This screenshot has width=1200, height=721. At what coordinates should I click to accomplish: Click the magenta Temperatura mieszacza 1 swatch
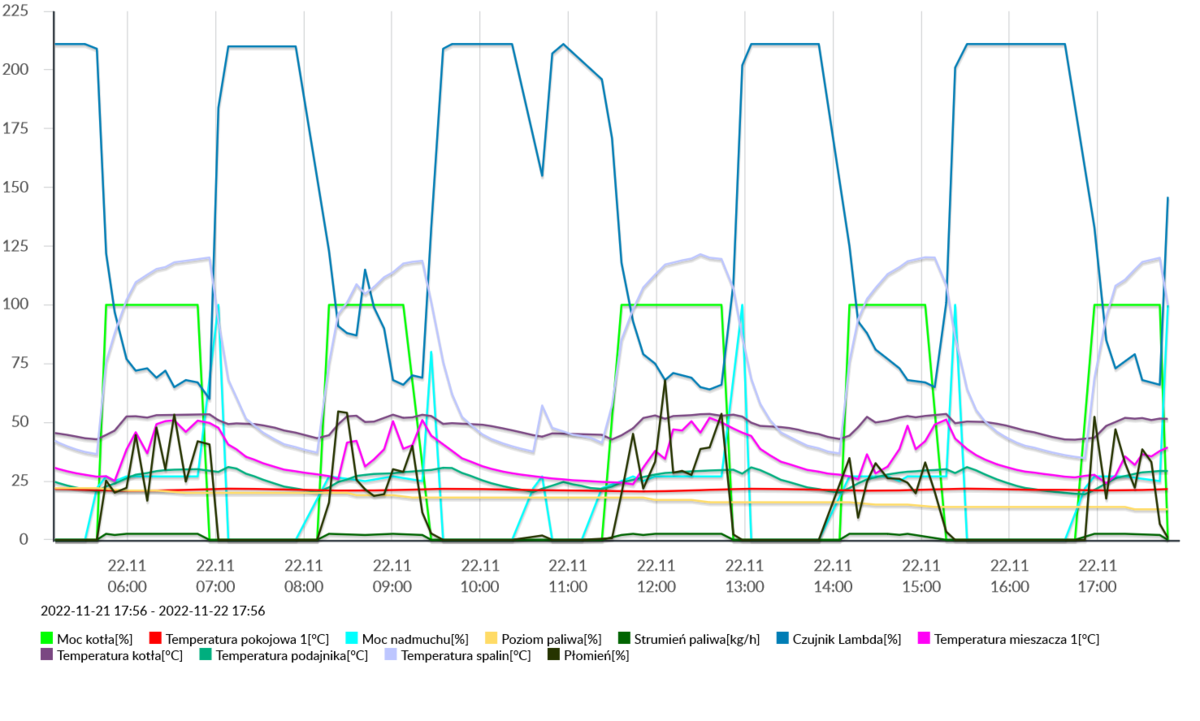923,638
